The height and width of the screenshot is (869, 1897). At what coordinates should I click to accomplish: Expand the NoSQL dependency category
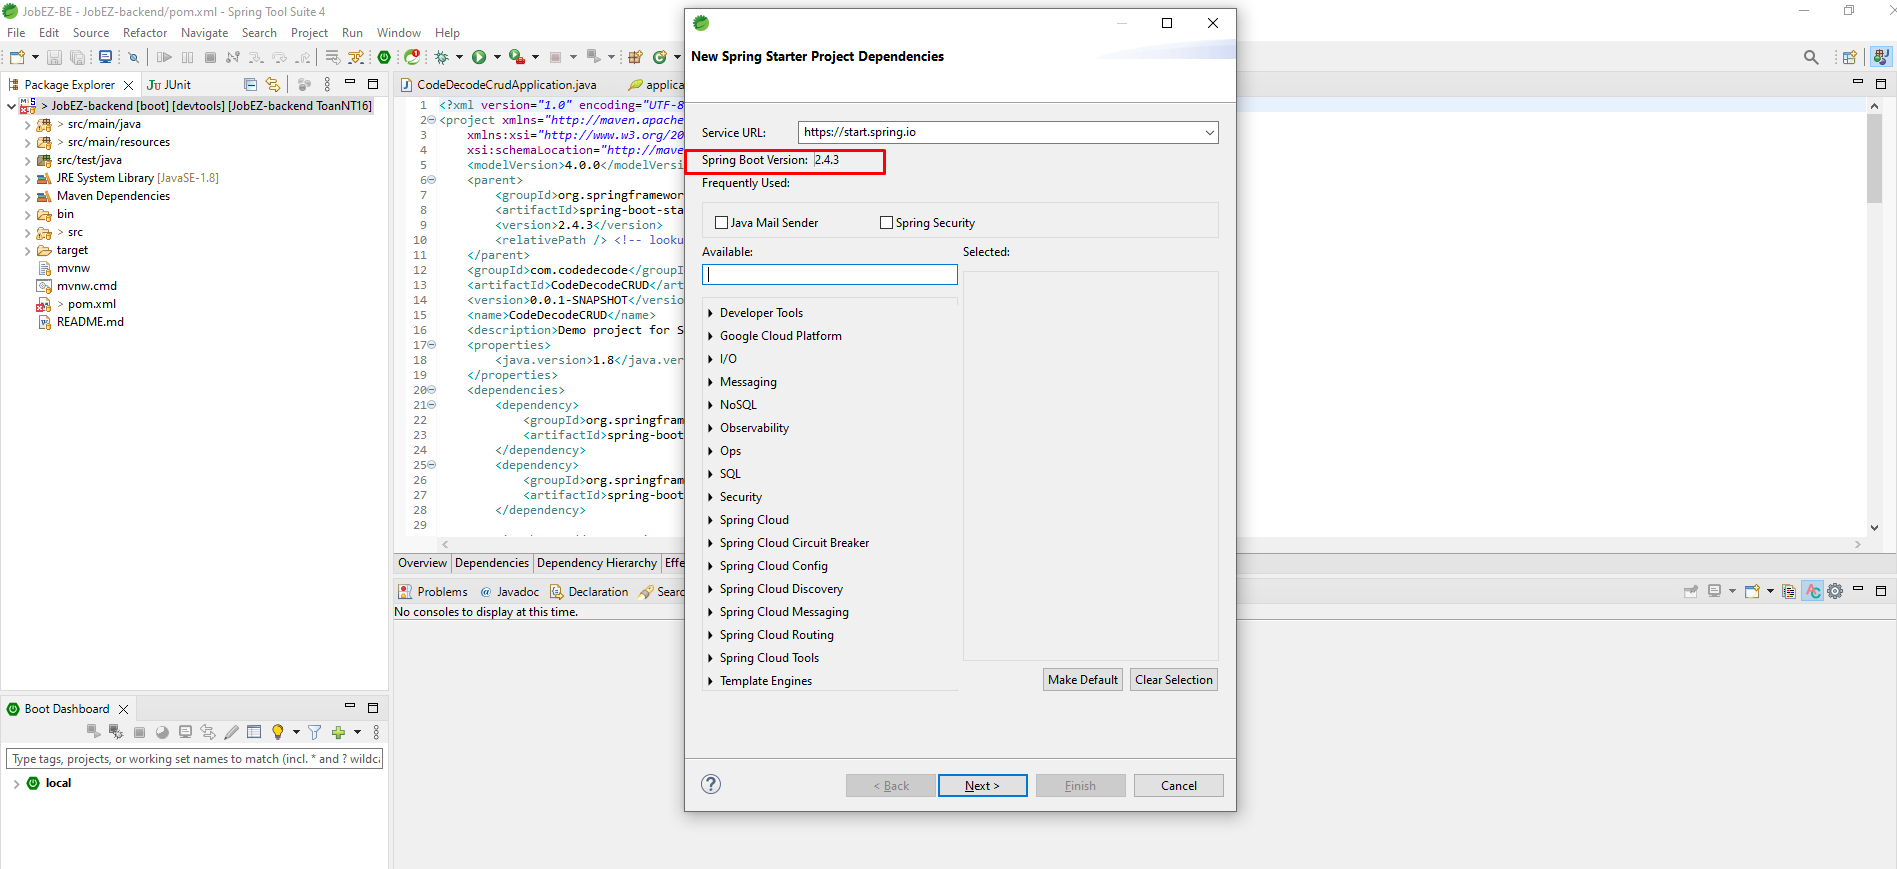point(710,405)
